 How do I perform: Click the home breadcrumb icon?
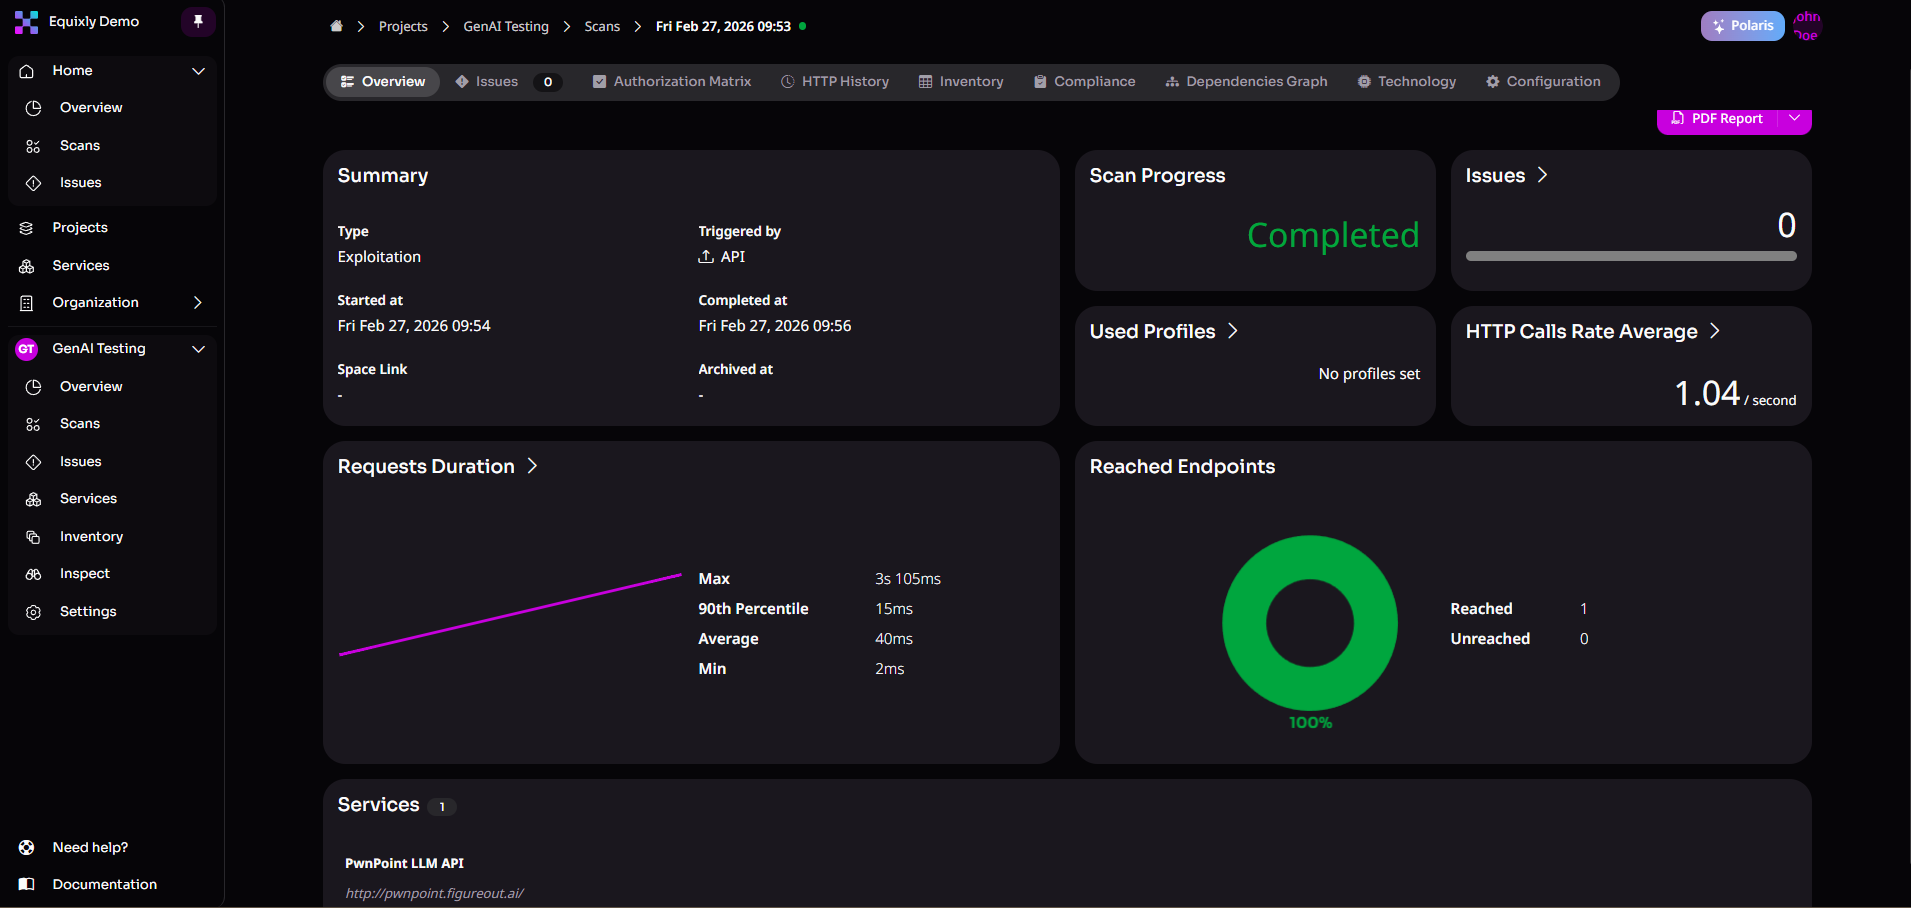(x=336, y=26)
